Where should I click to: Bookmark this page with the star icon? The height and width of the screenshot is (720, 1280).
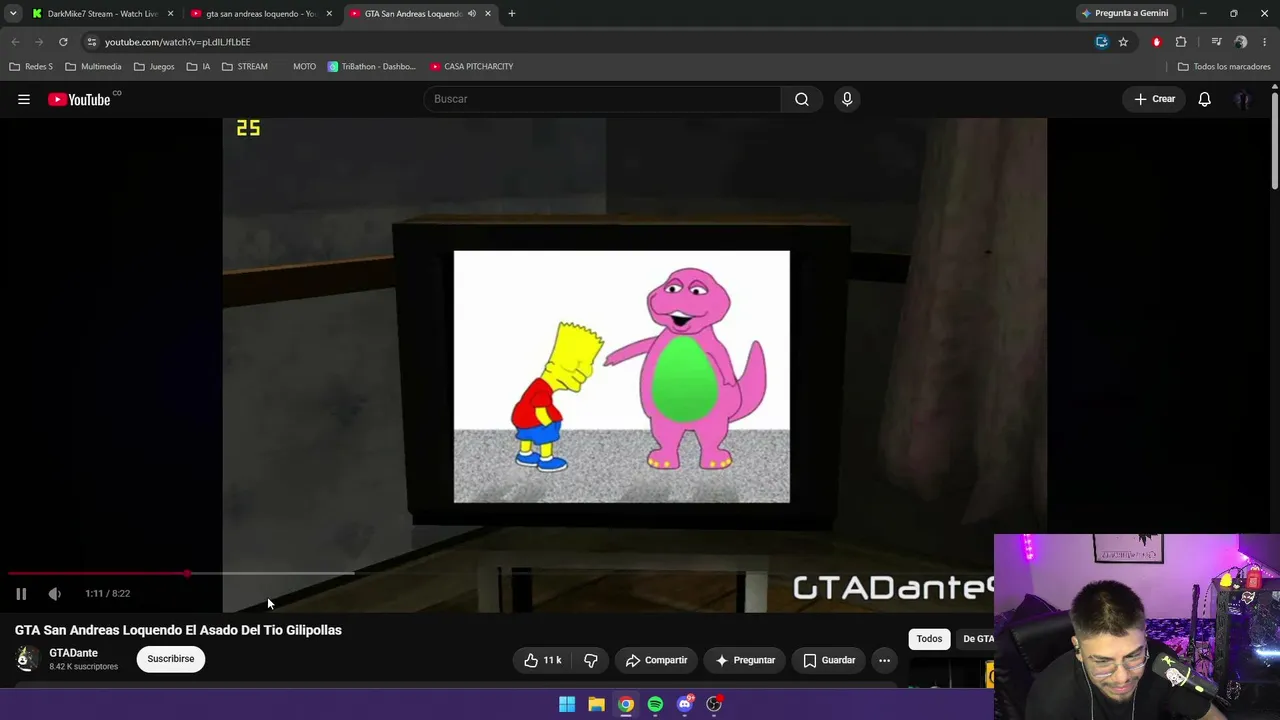[x=1123, y=42]
